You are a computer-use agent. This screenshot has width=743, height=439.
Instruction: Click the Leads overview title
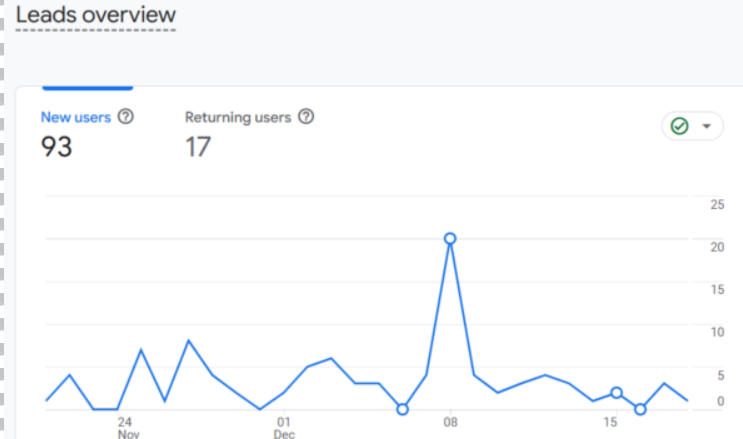[96, 15]
